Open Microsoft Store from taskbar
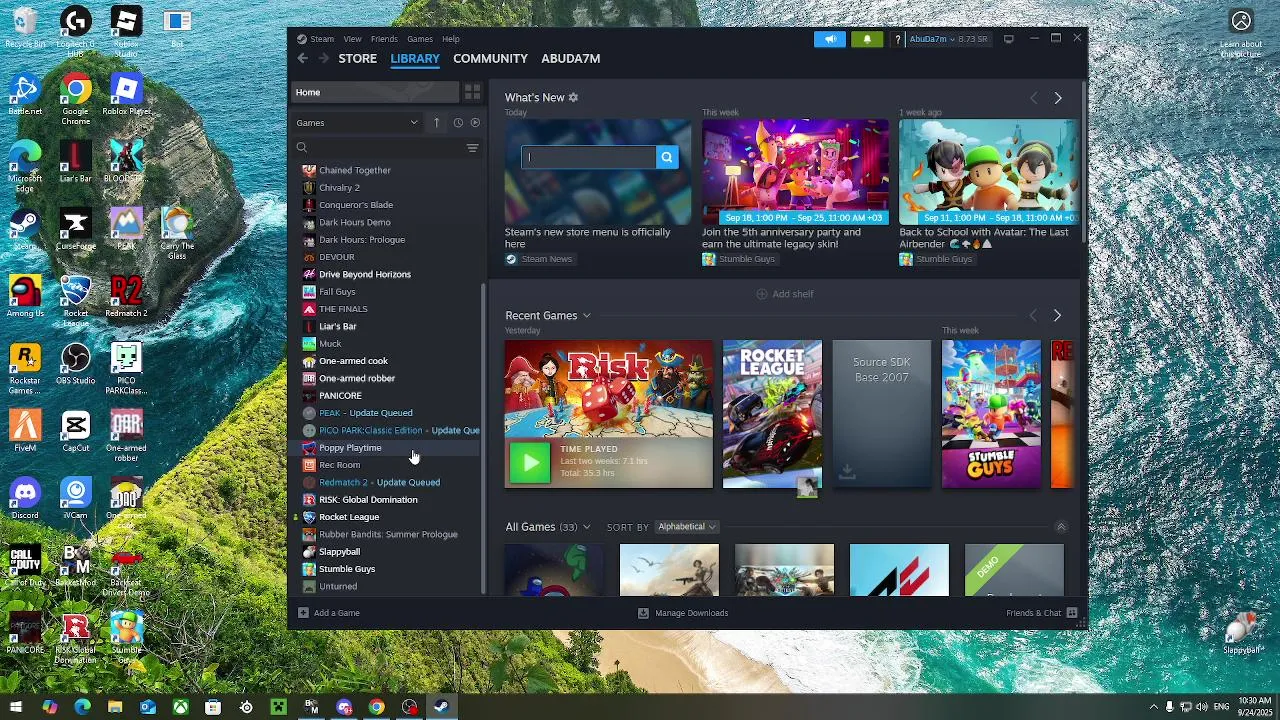 coord(213,707)
